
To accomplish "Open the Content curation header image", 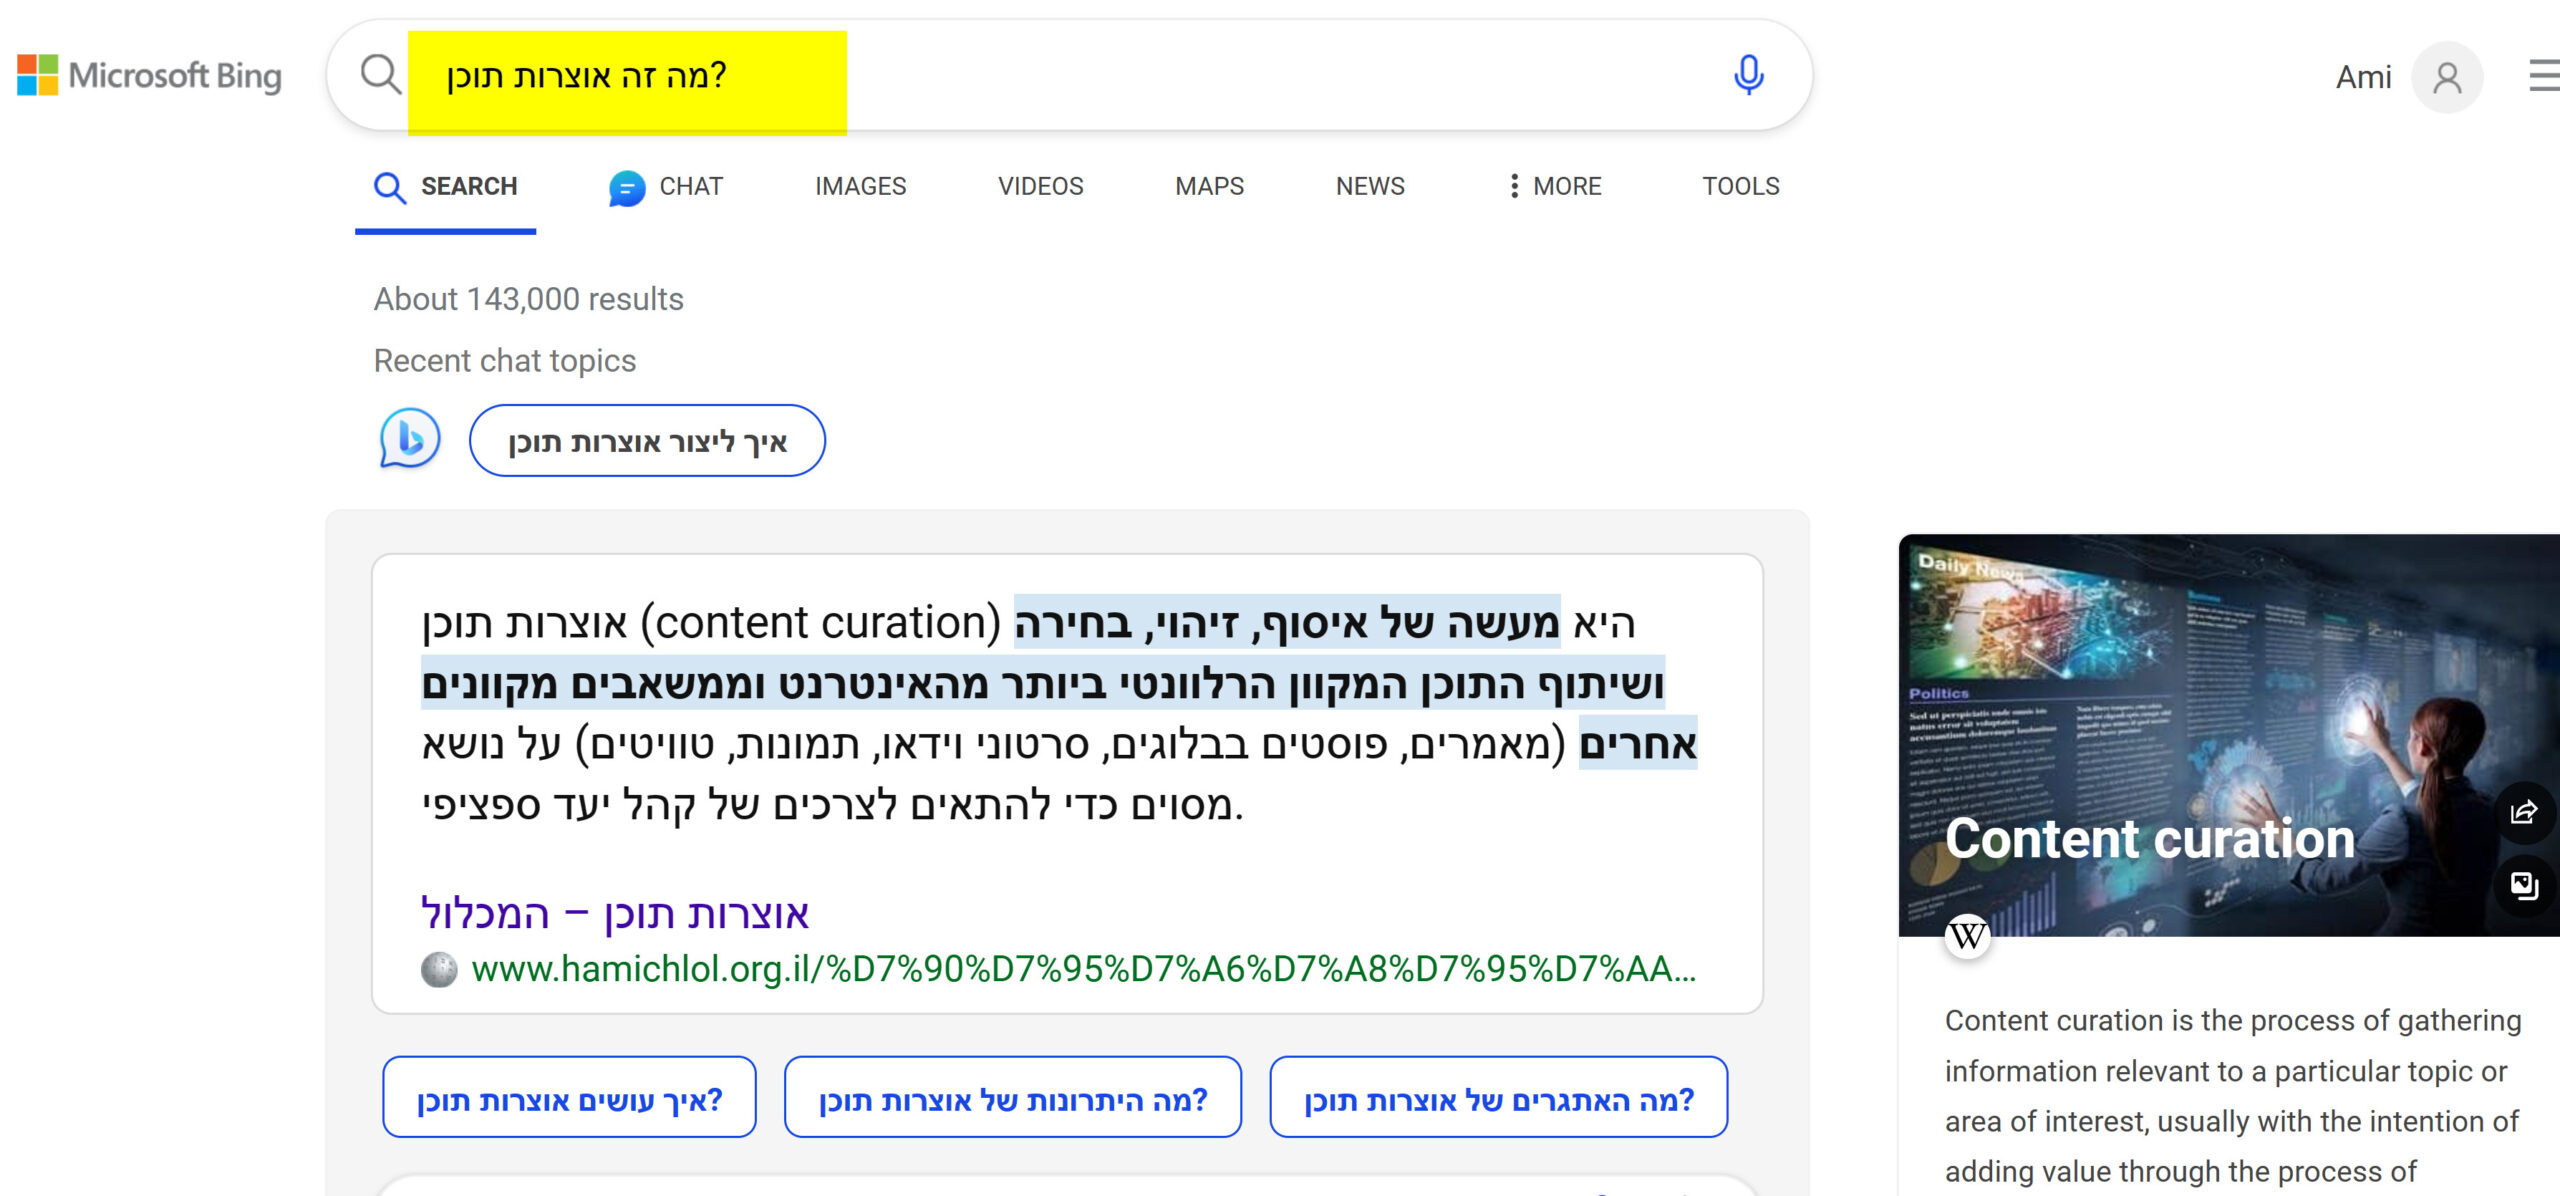I will pos(2229,735).
